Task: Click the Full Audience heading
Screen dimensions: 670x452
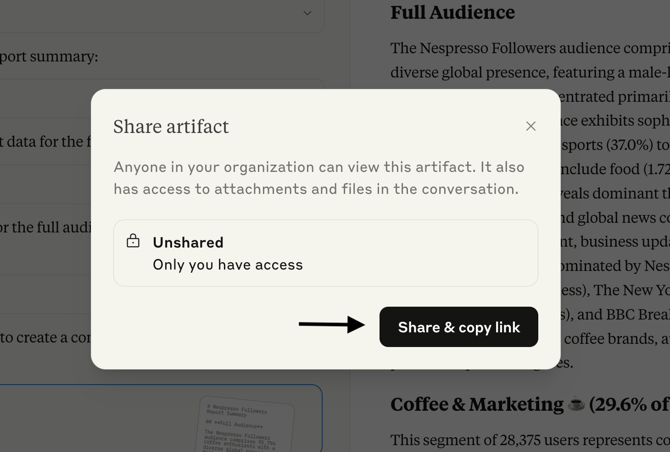Action: click(x=453, y=12)
